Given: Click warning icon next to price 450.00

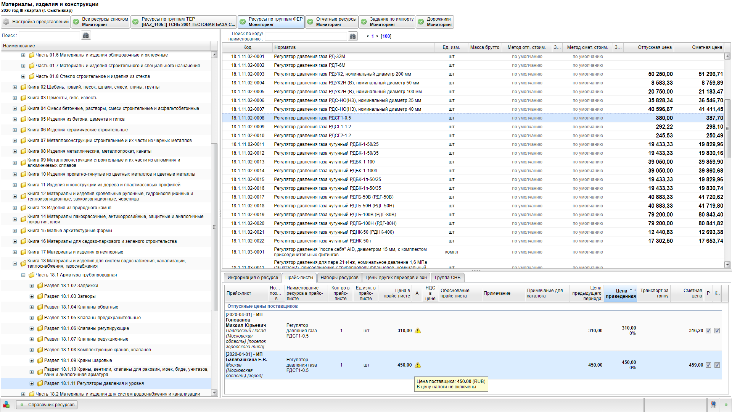Looking at the screenshot, I should pyautogui.click(x=418, y=365).
